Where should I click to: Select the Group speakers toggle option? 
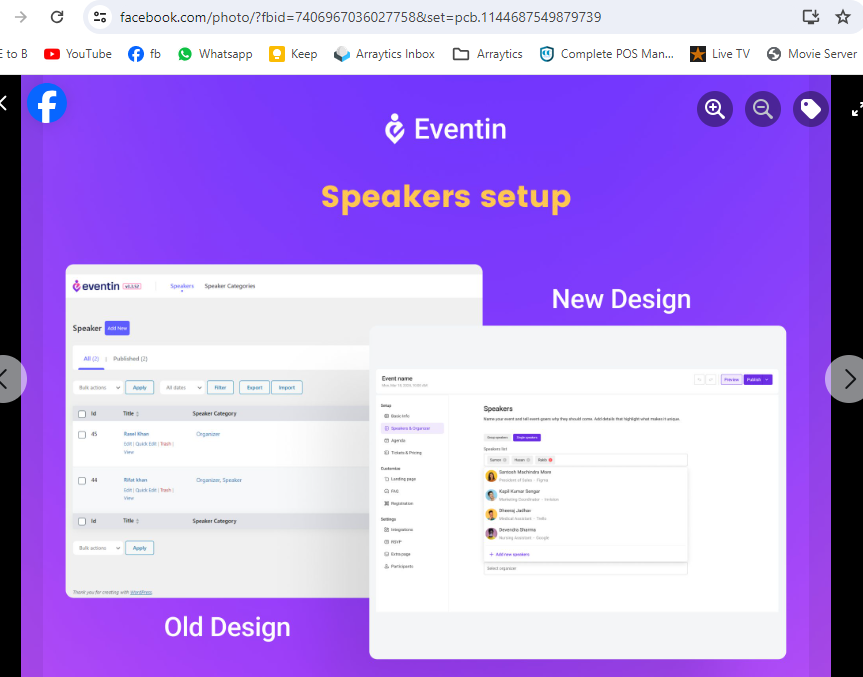pyautogui.click(x=497, y=438)
